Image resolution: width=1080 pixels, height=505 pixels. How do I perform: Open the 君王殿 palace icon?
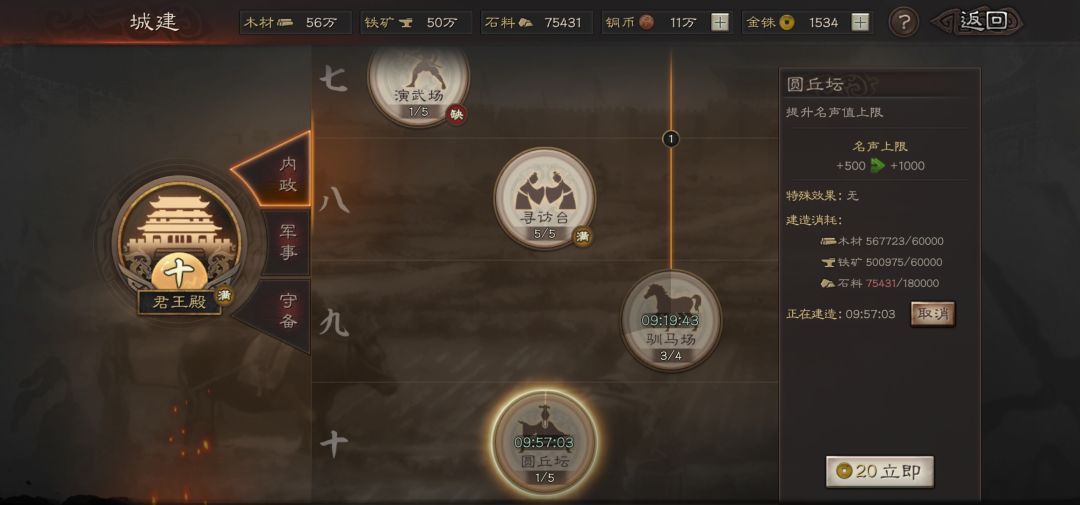[x=179, y=243]
